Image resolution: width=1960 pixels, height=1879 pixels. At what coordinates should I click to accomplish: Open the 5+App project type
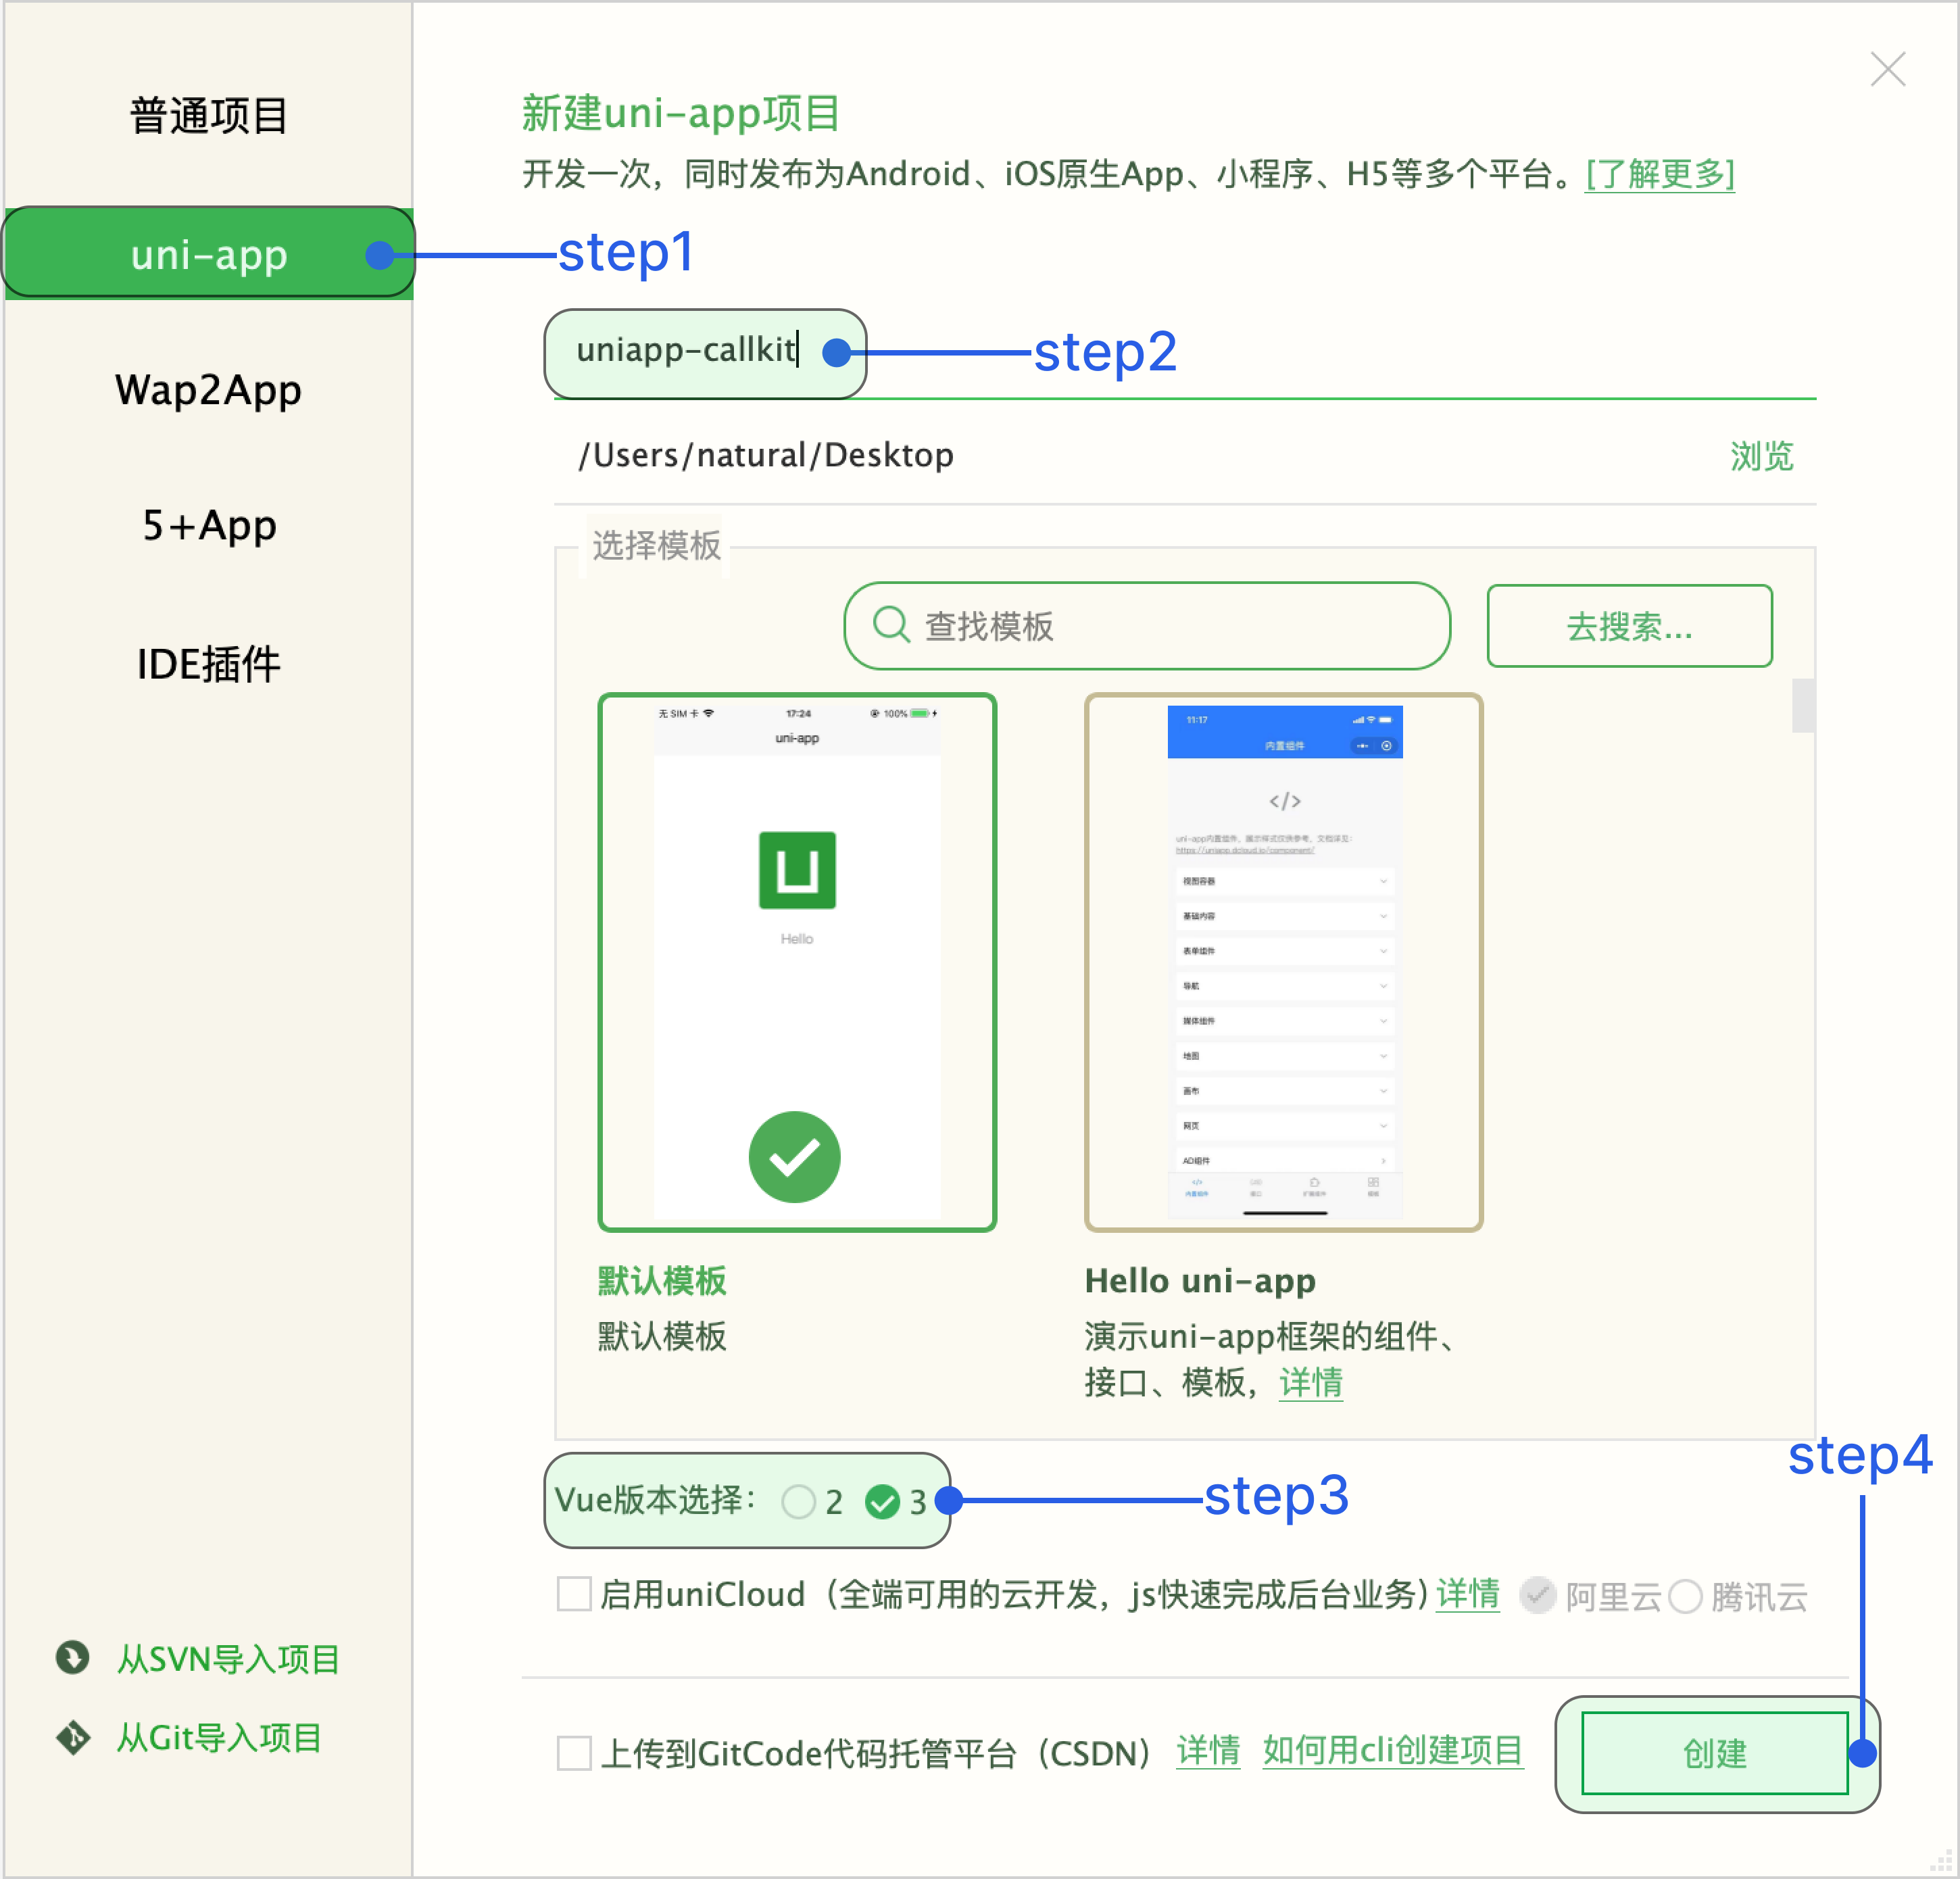coord(208,526)
